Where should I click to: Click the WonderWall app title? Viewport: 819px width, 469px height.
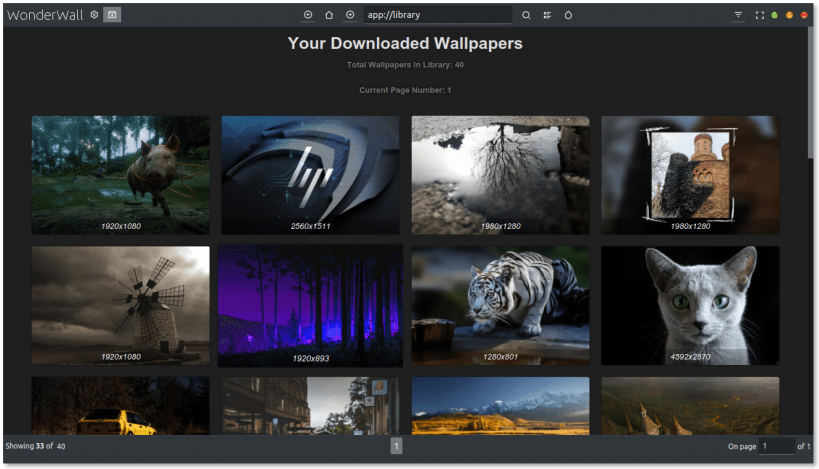click(45, 15)
